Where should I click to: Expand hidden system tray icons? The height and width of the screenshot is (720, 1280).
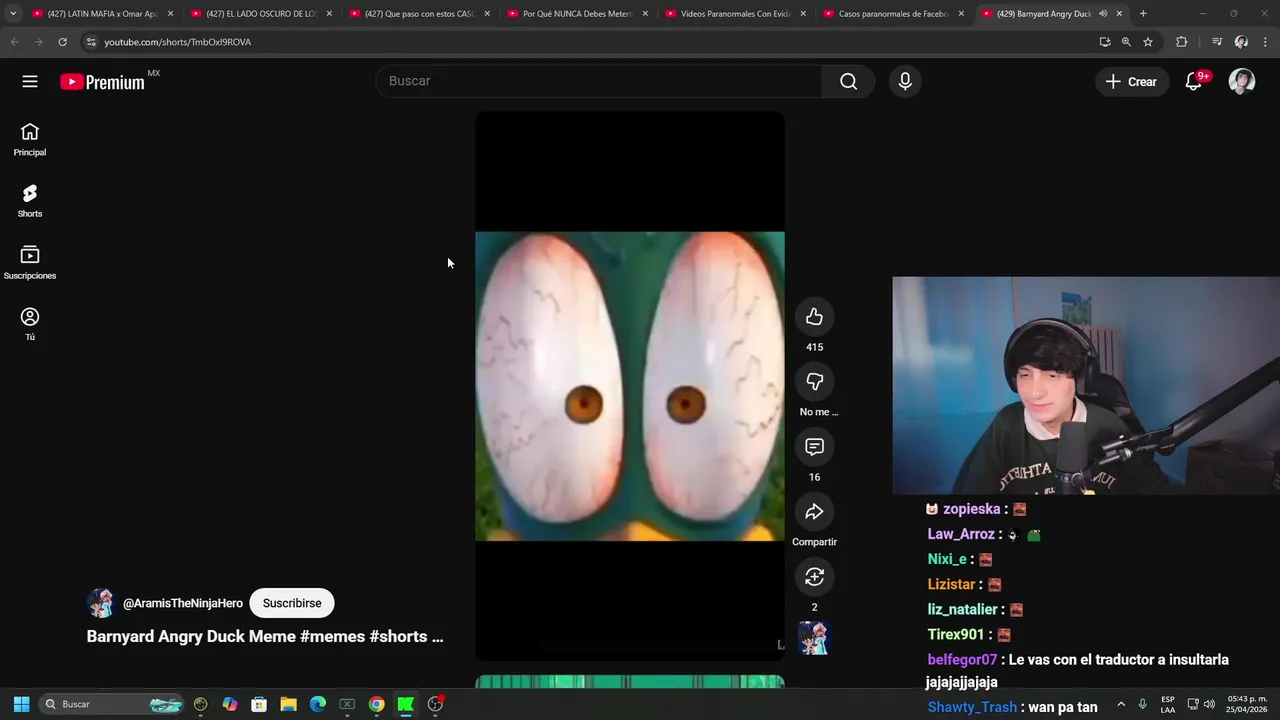pos(1121,704)
